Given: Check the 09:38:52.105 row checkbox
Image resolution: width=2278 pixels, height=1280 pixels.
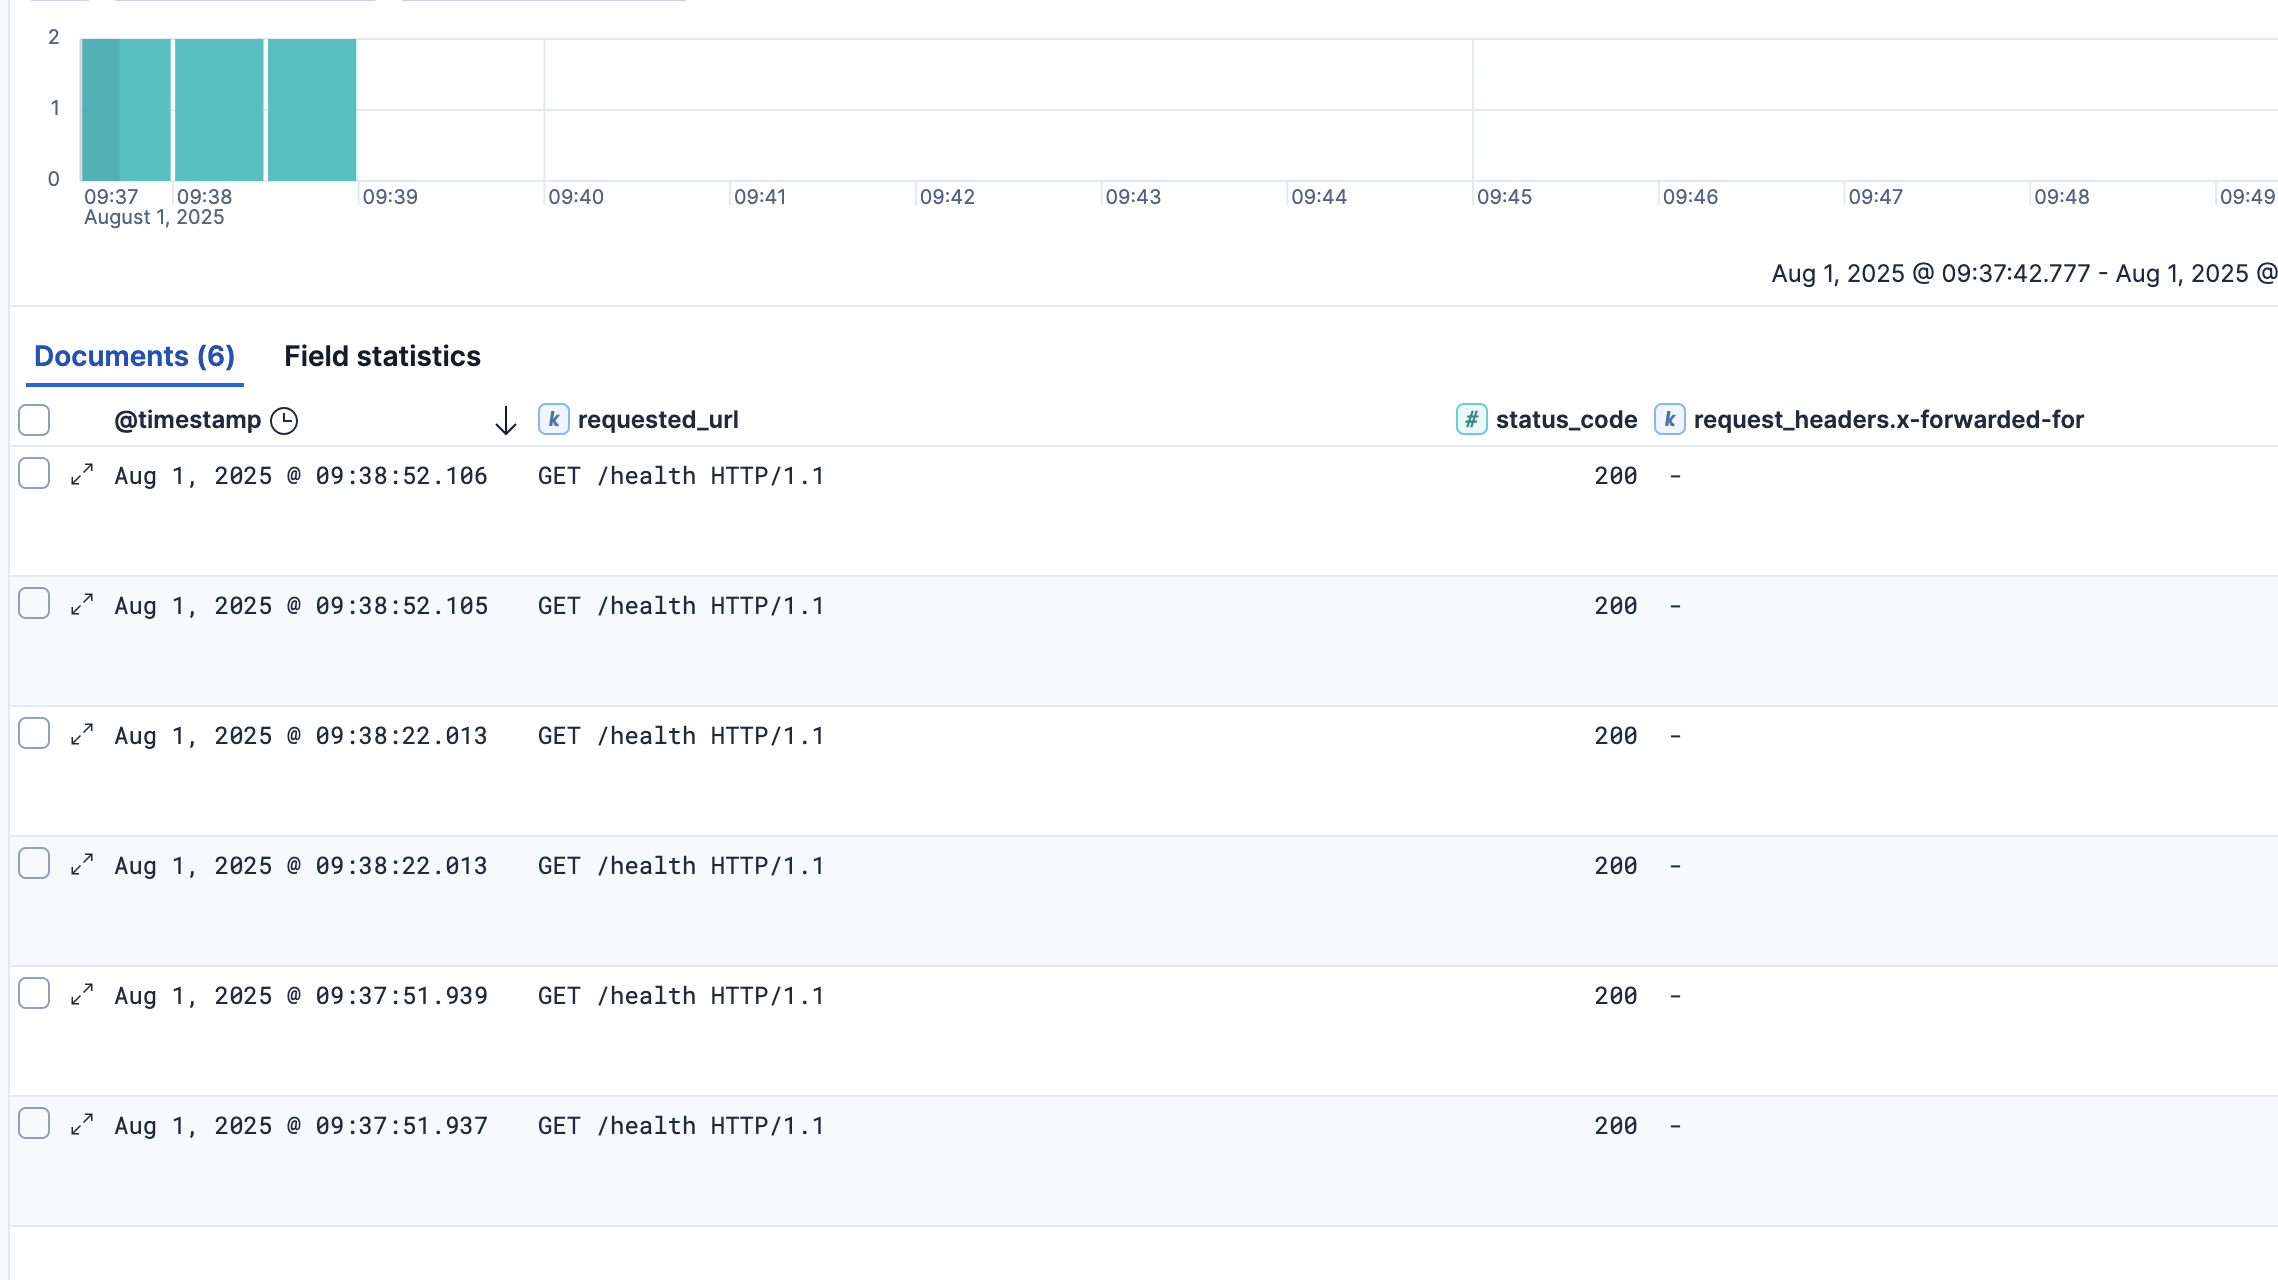Looking at the screenshot, I should 34,603.
